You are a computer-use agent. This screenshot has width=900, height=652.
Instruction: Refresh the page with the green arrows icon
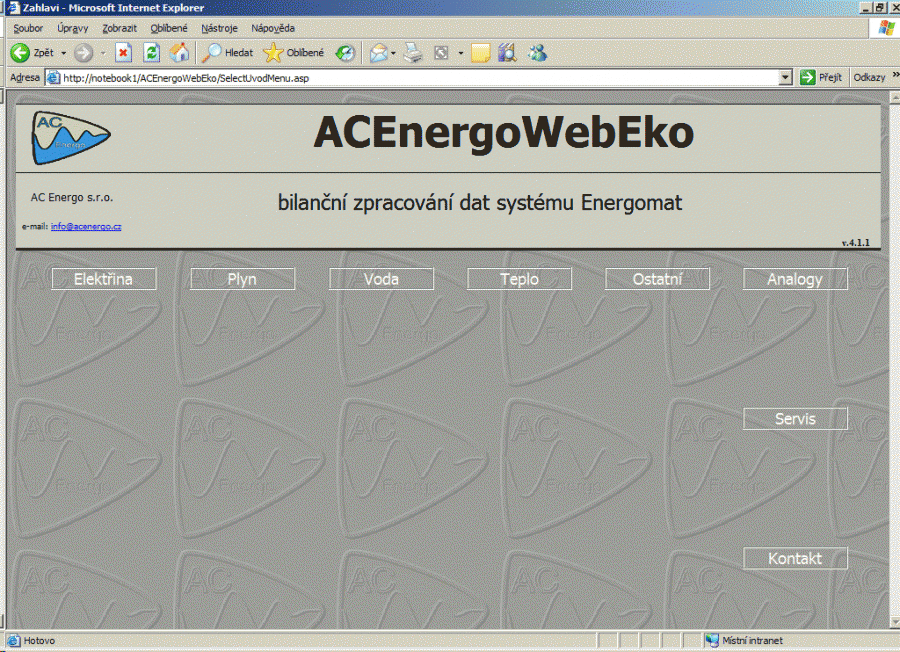pyautogui.click(x=152, y=53)
